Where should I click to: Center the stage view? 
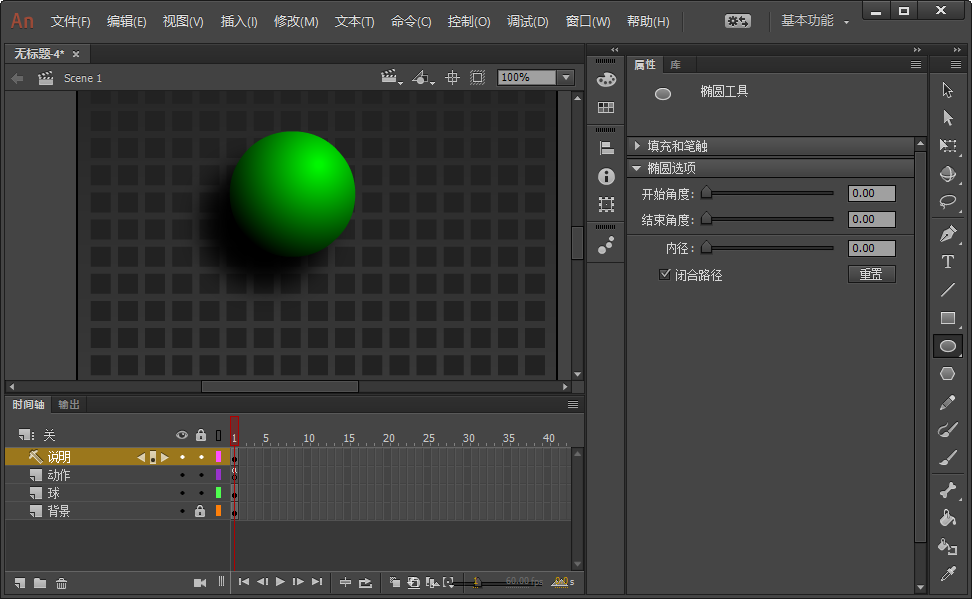453,78
